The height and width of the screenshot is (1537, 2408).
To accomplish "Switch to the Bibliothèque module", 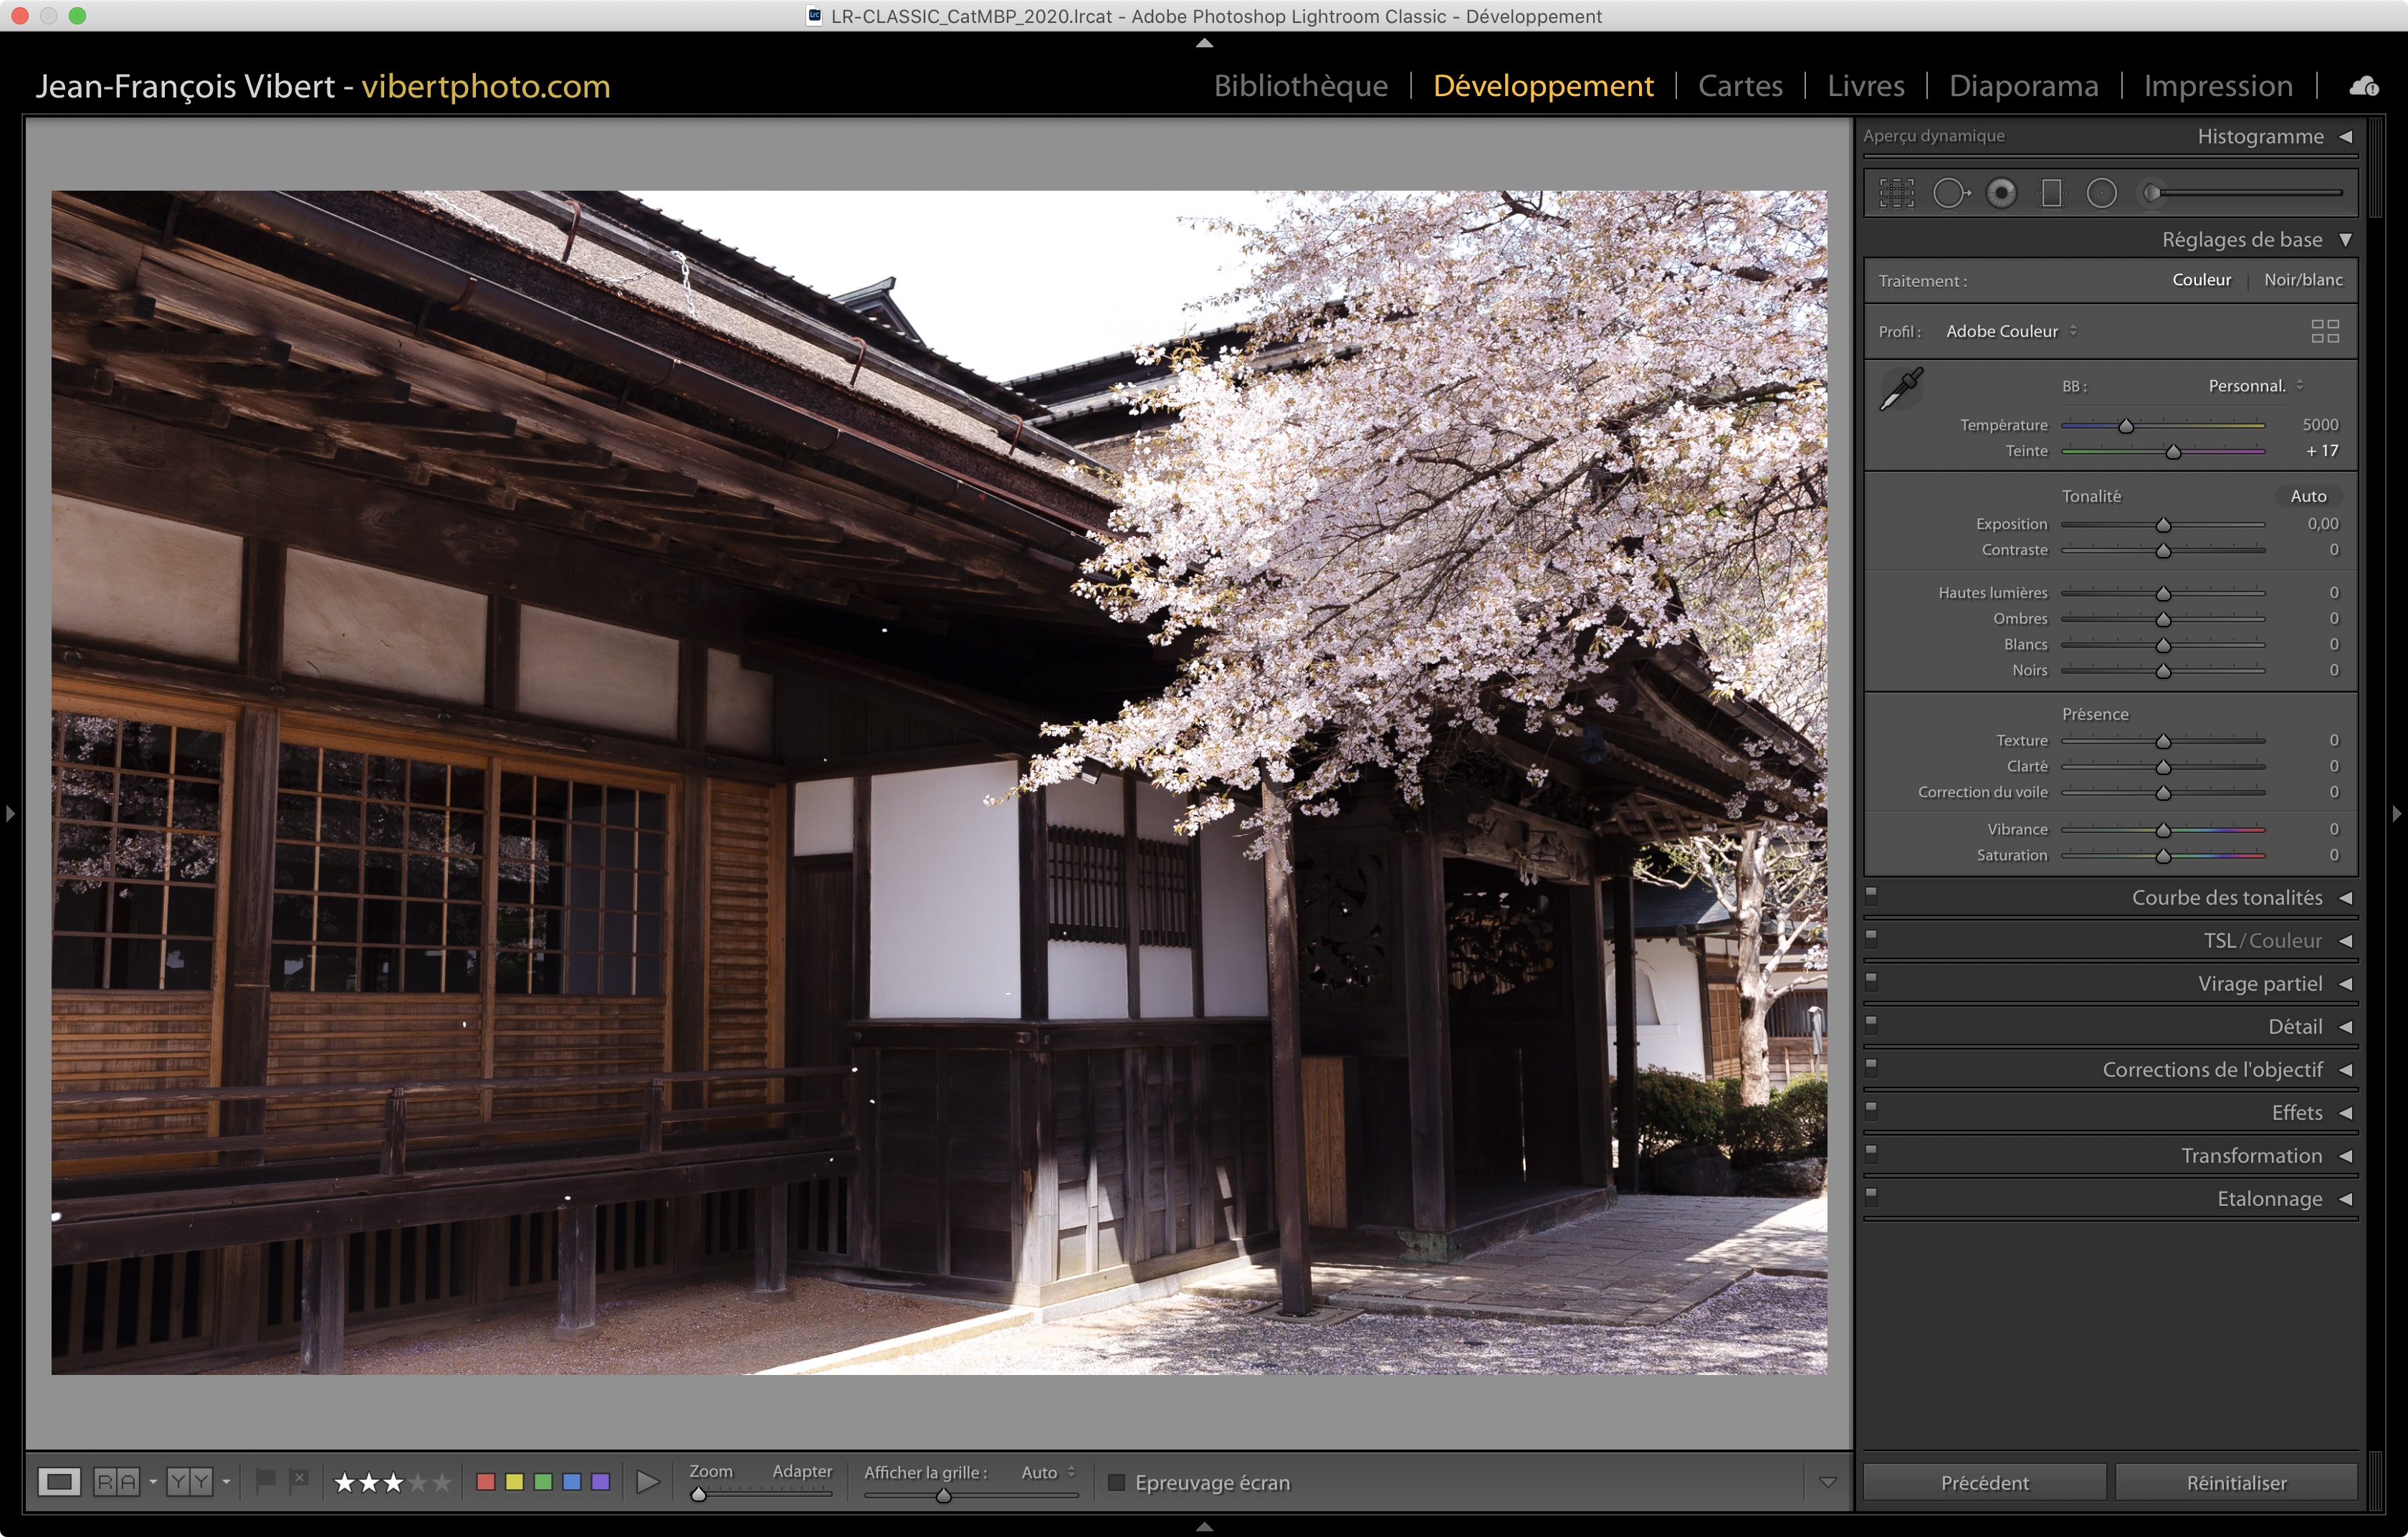I will click(x=1300, y=87).
